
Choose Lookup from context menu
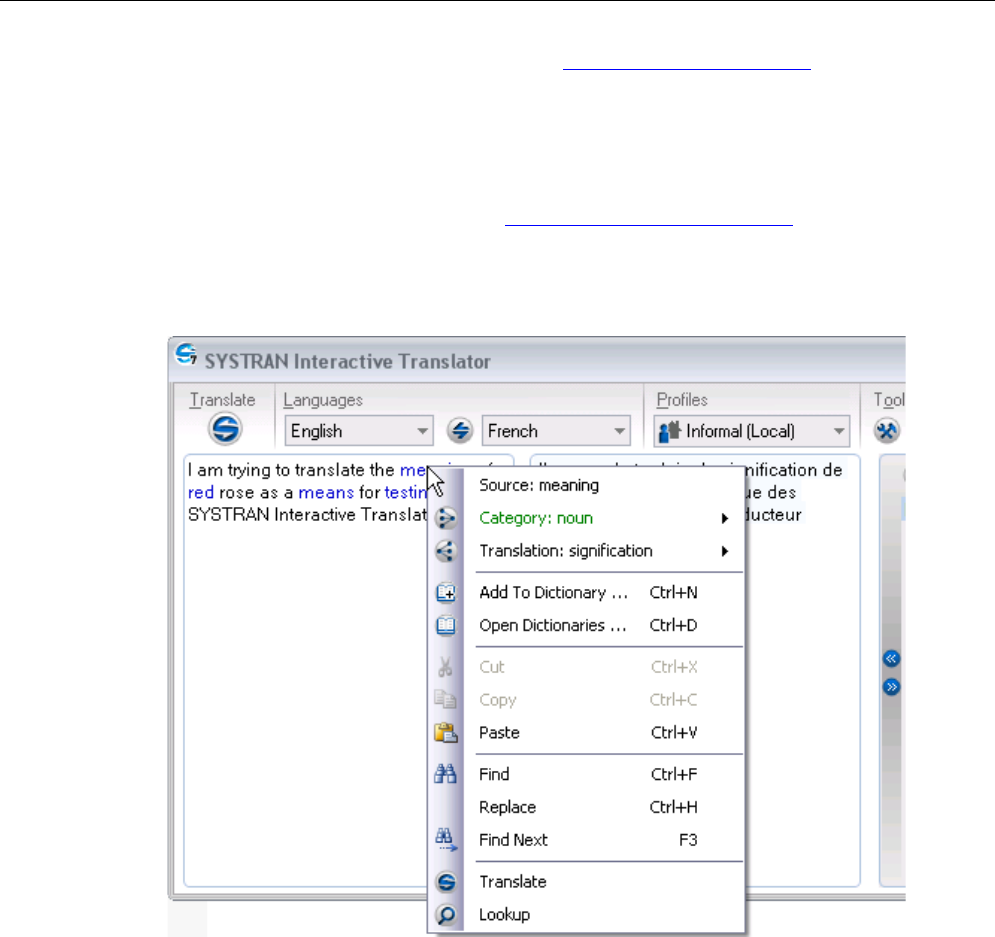point(585,915)
